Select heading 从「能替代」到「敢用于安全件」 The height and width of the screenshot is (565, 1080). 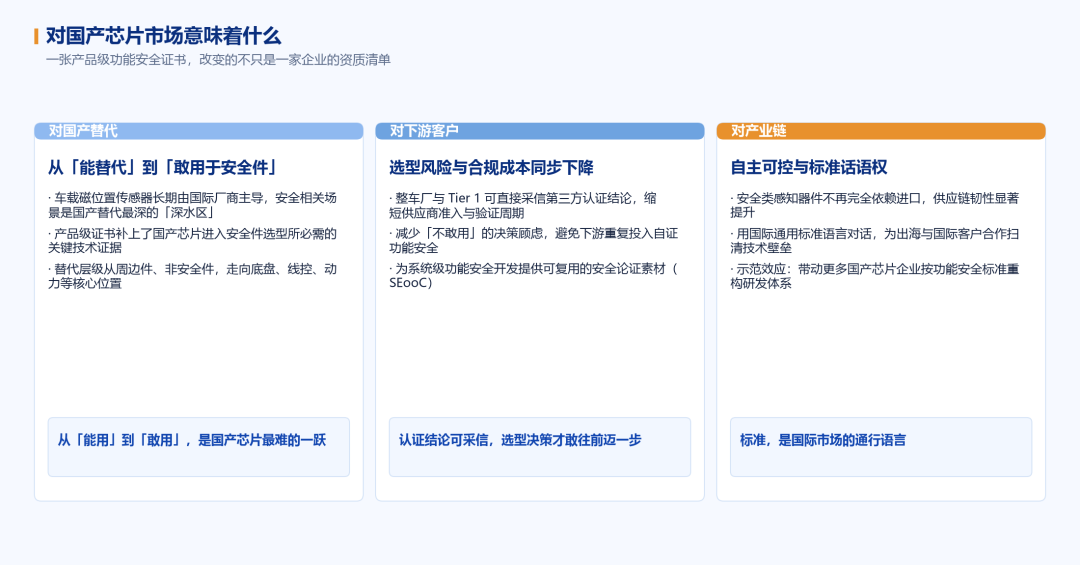164,167
